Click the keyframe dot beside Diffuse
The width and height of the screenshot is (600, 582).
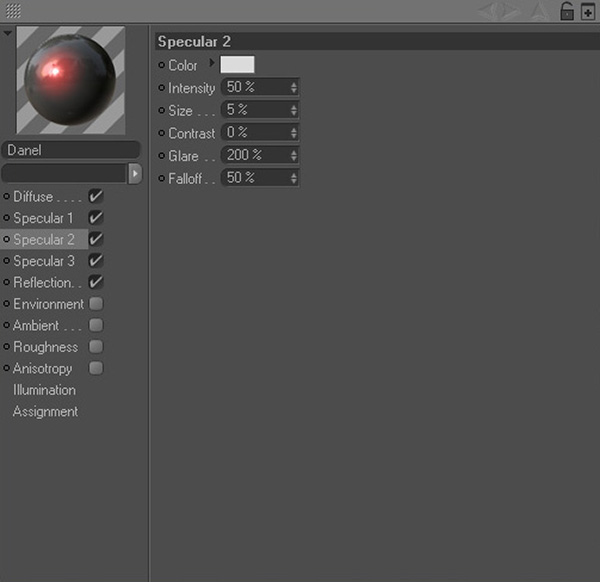(7, 196)
